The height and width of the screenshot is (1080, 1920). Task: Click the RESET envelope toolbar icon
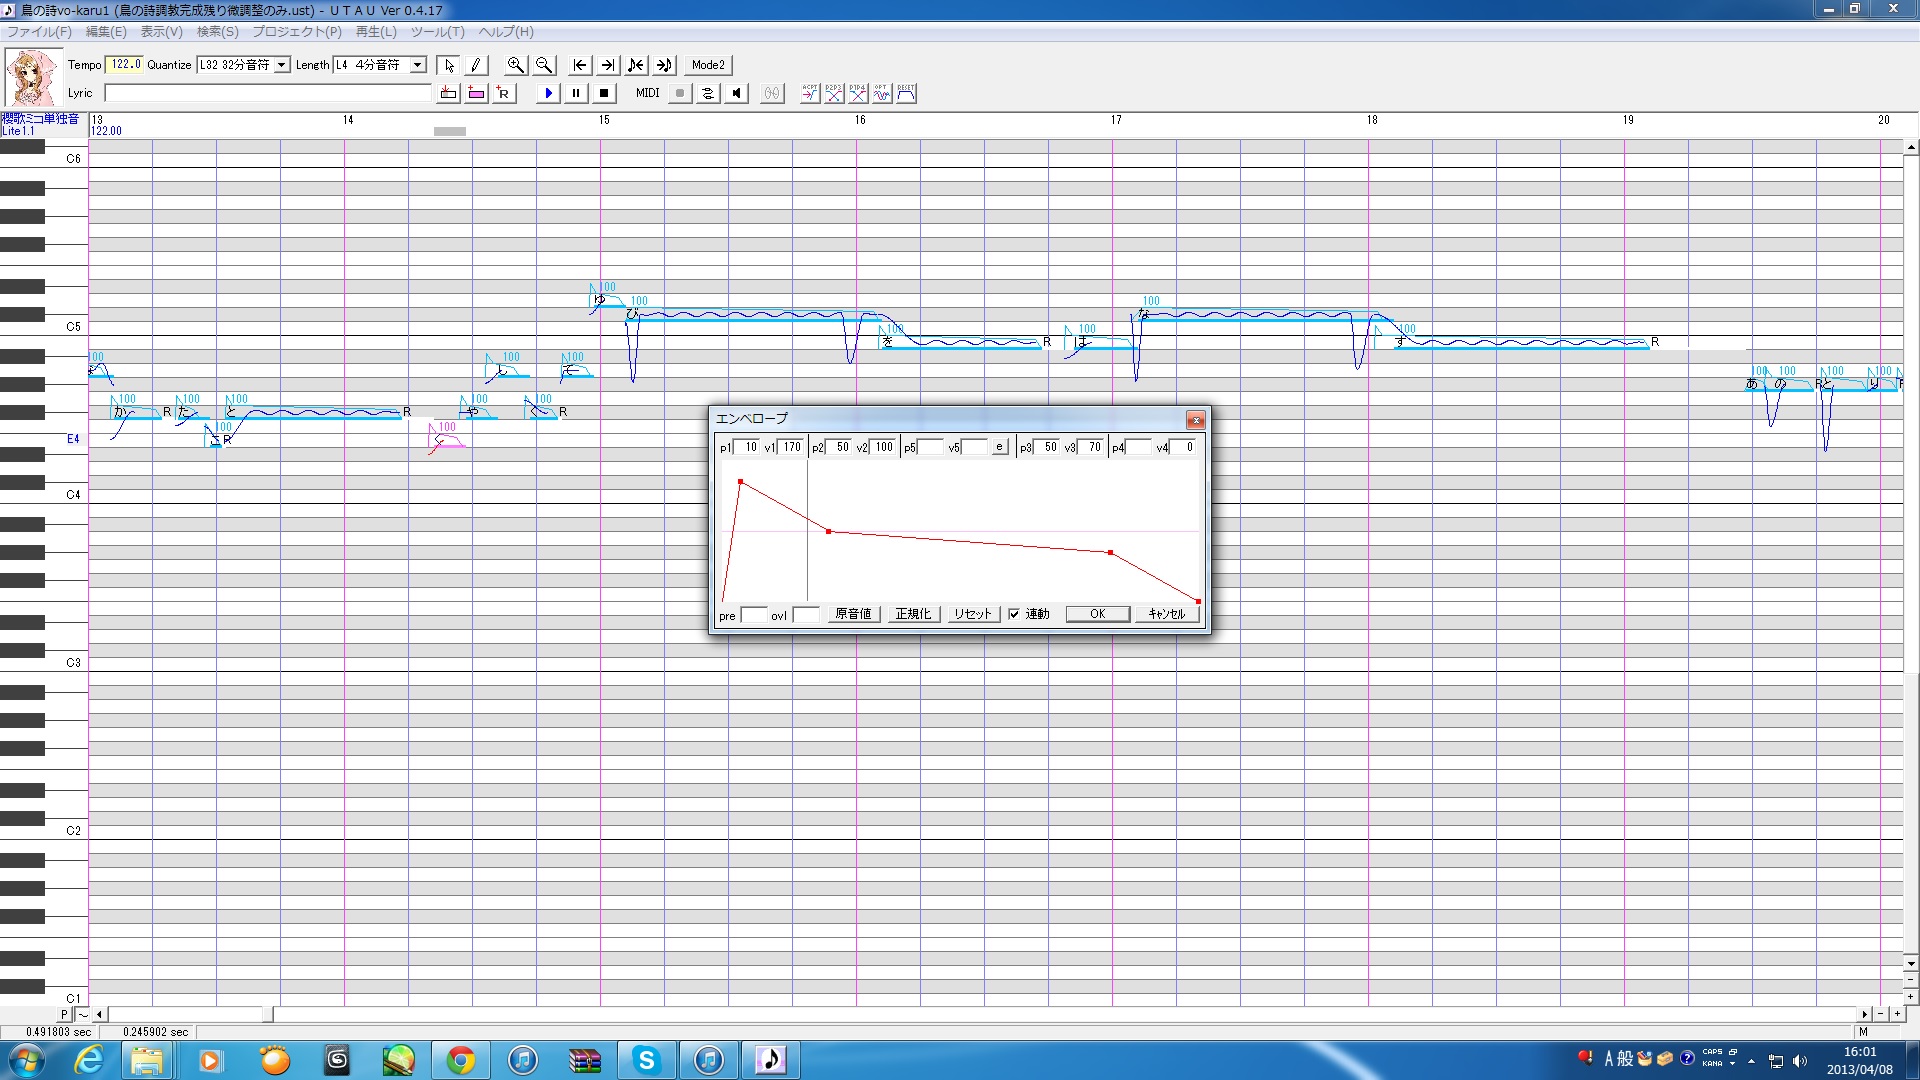[906, 93]
